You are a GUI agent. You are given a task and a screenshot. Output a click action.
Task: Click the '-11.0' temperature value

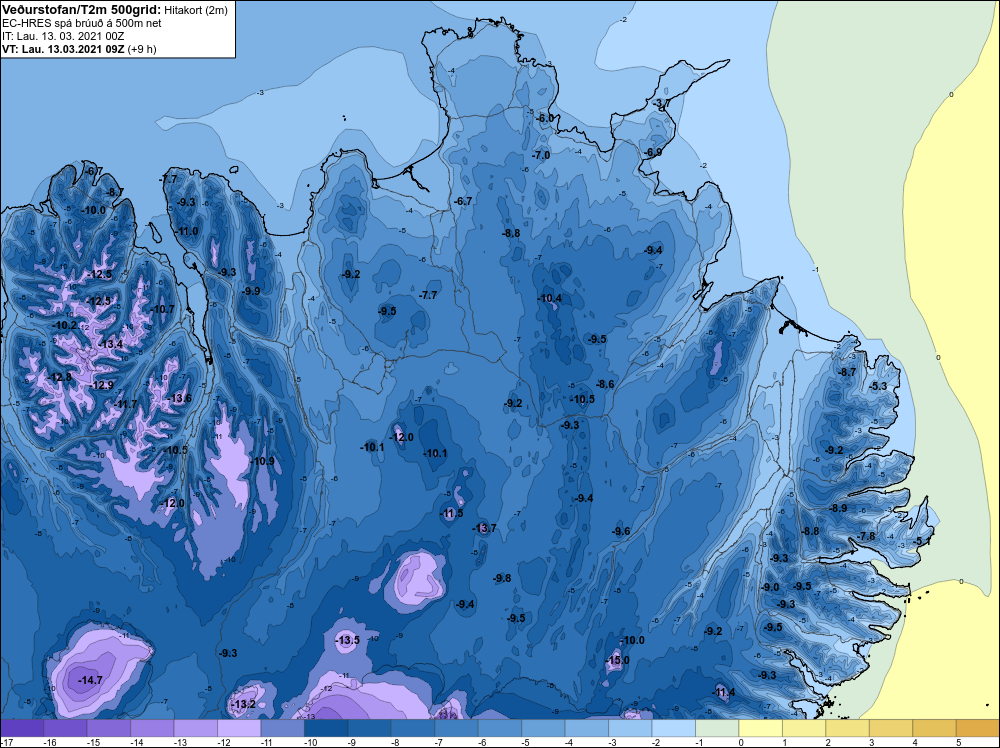coord(187,231)
